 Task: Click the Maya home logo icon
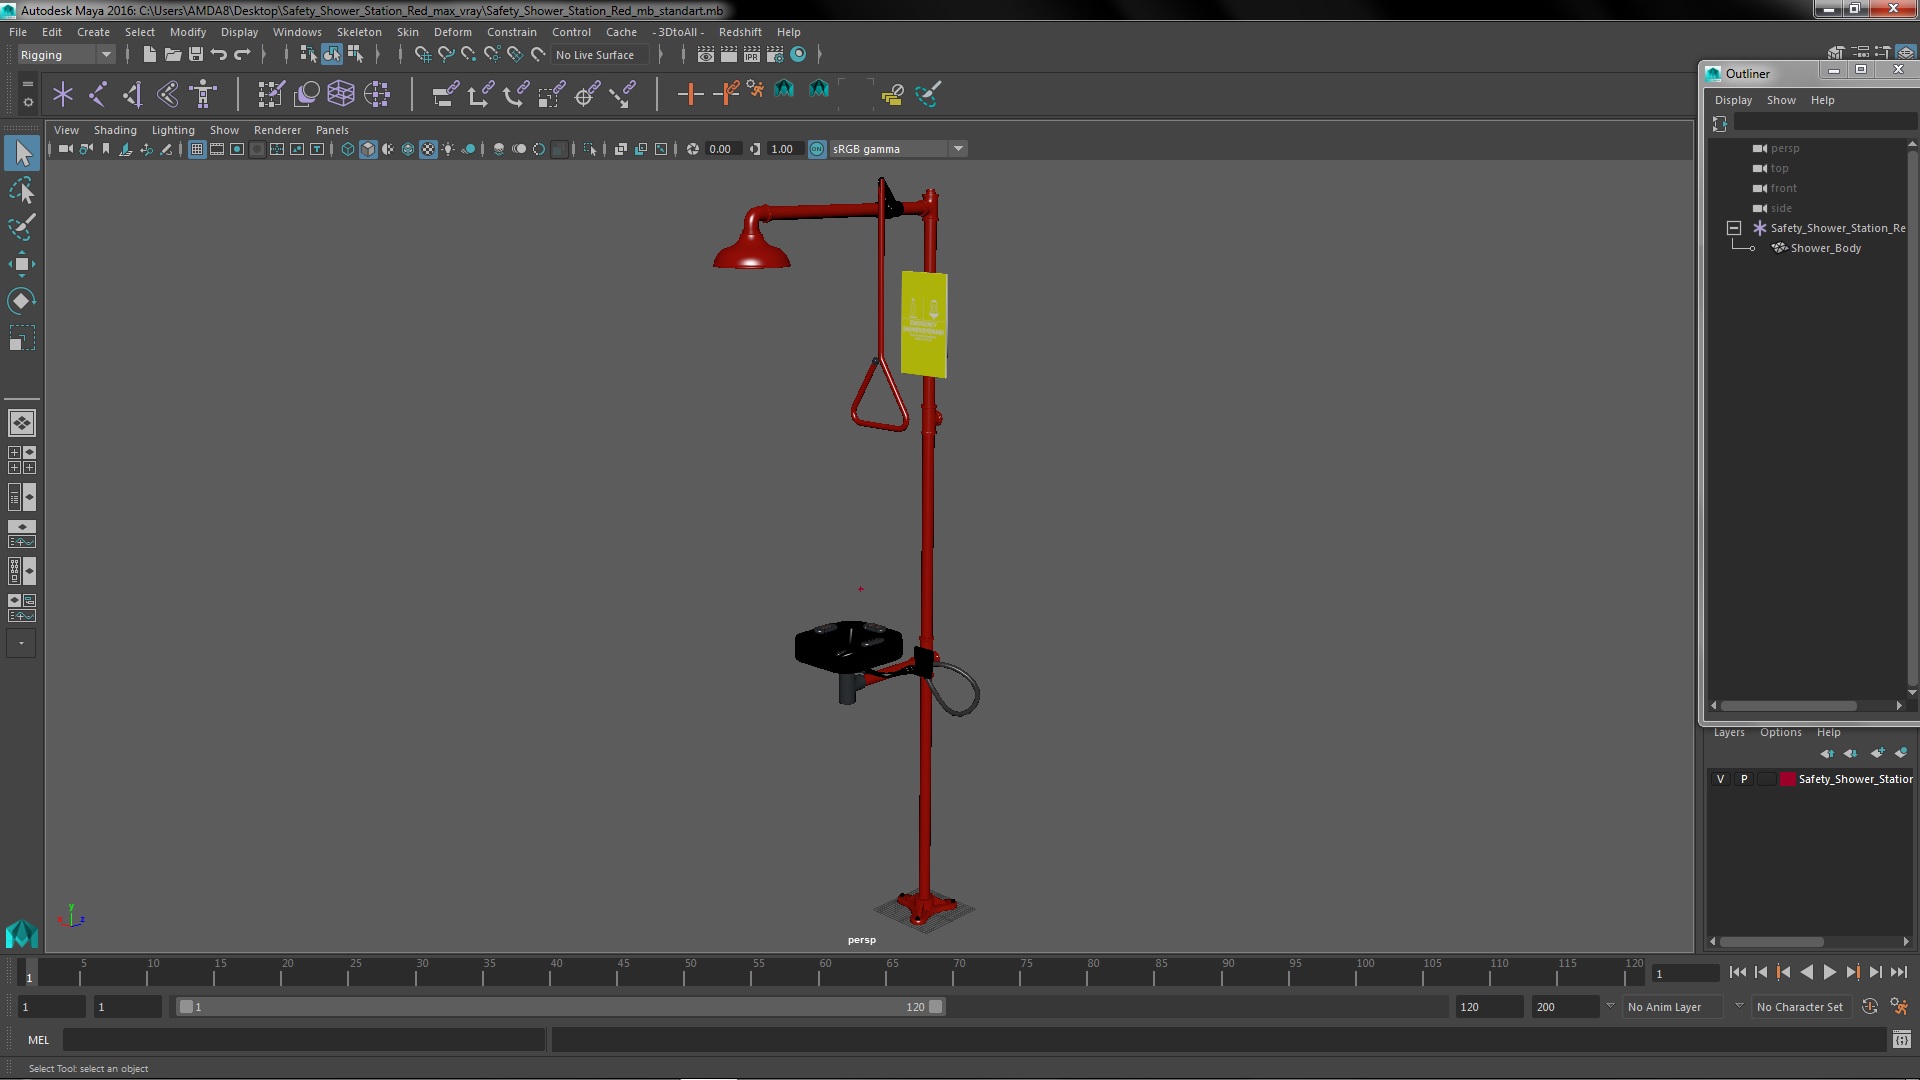tap(22, 934)
